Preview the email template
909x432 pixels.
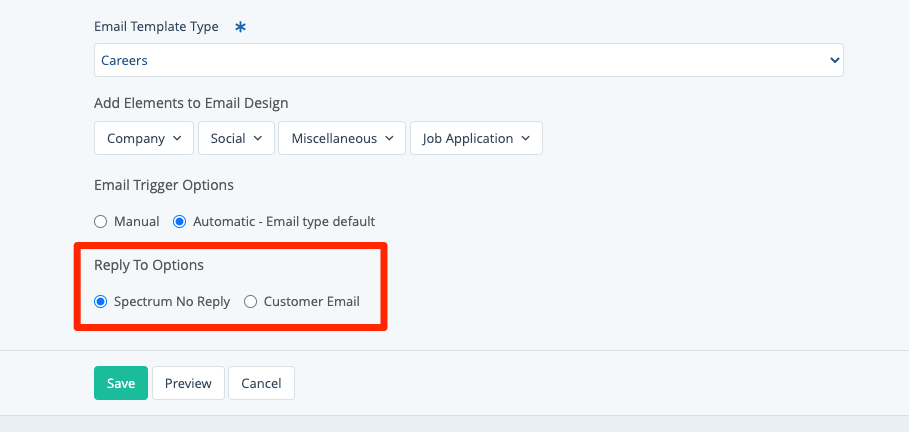pos(188,383)
